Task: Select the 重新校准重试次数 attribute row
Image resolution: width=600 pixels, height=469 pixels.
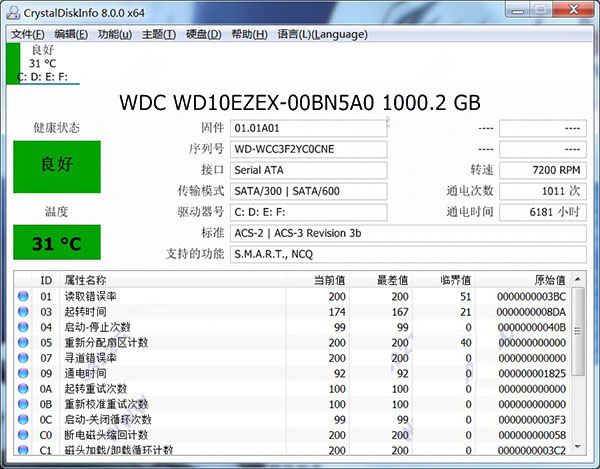Action: [x=293, y=404]
